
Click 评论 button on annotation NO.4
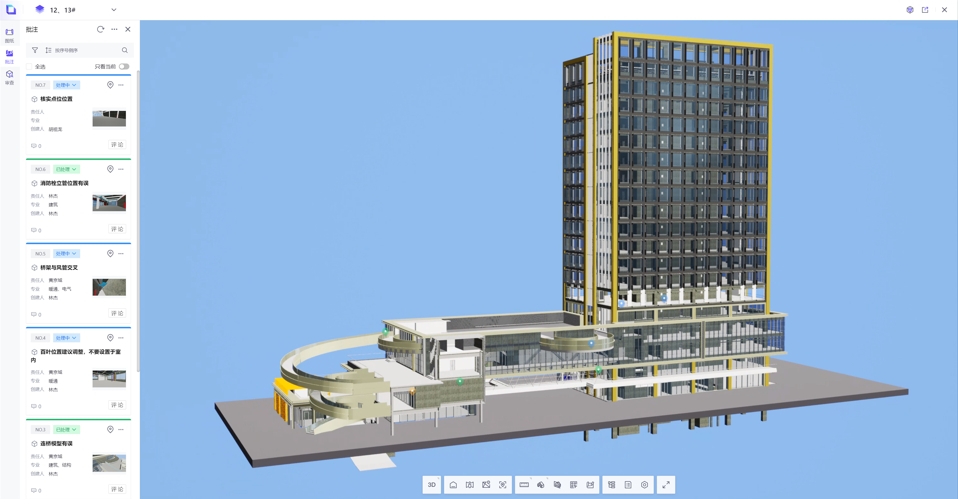(x=117, y=406)
